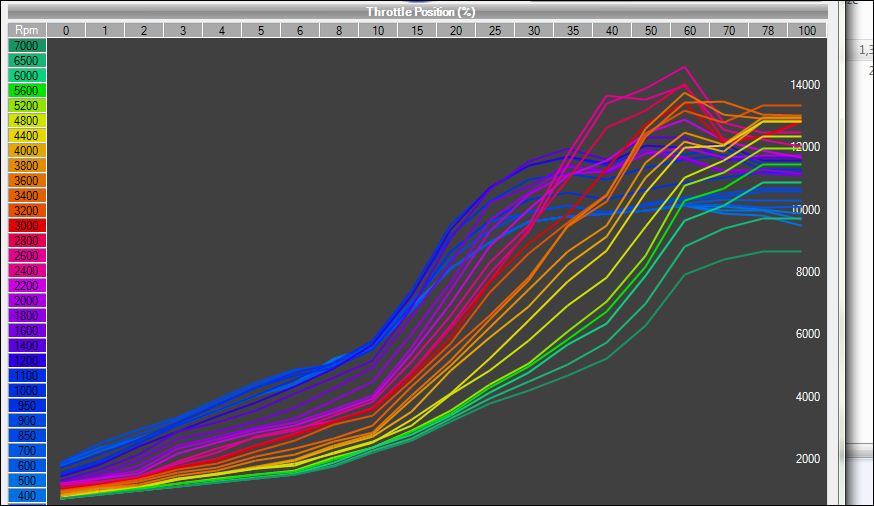
Task: Click the throttle position 100 column header
Action: (x=807, y=31)
